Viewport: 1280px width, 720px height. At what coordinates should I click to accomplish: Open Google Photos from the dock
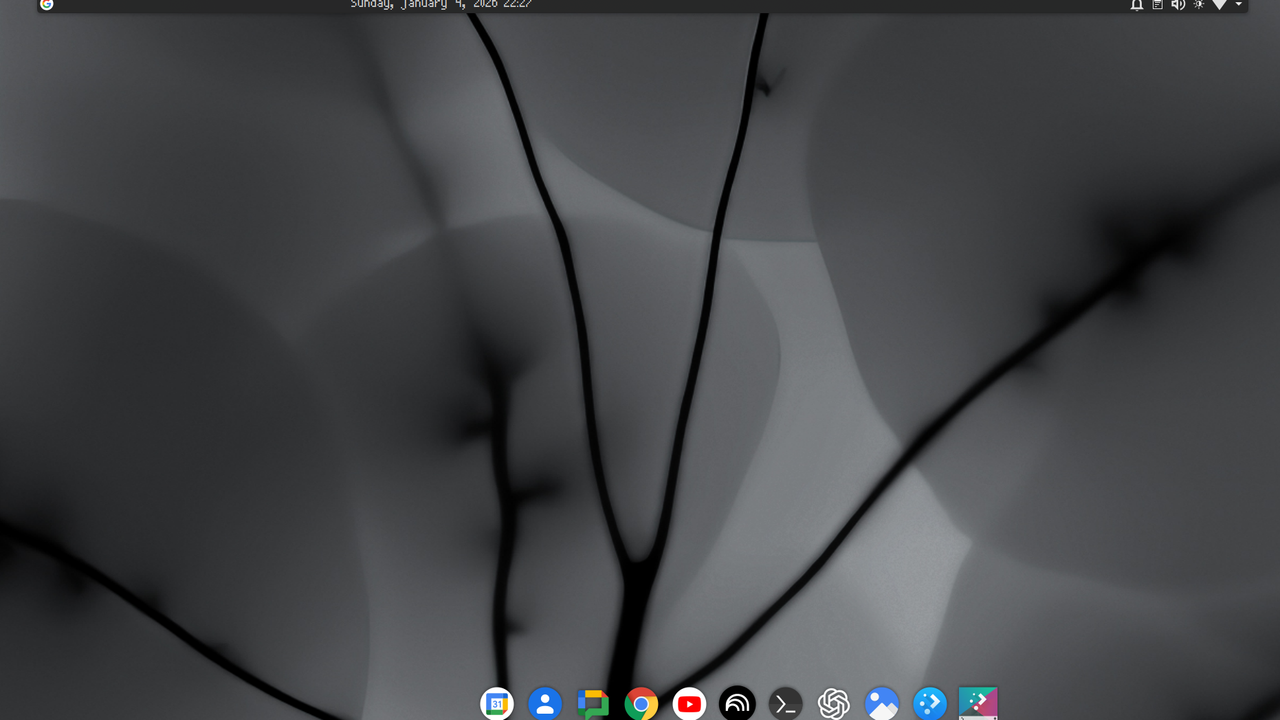(881, 703)
